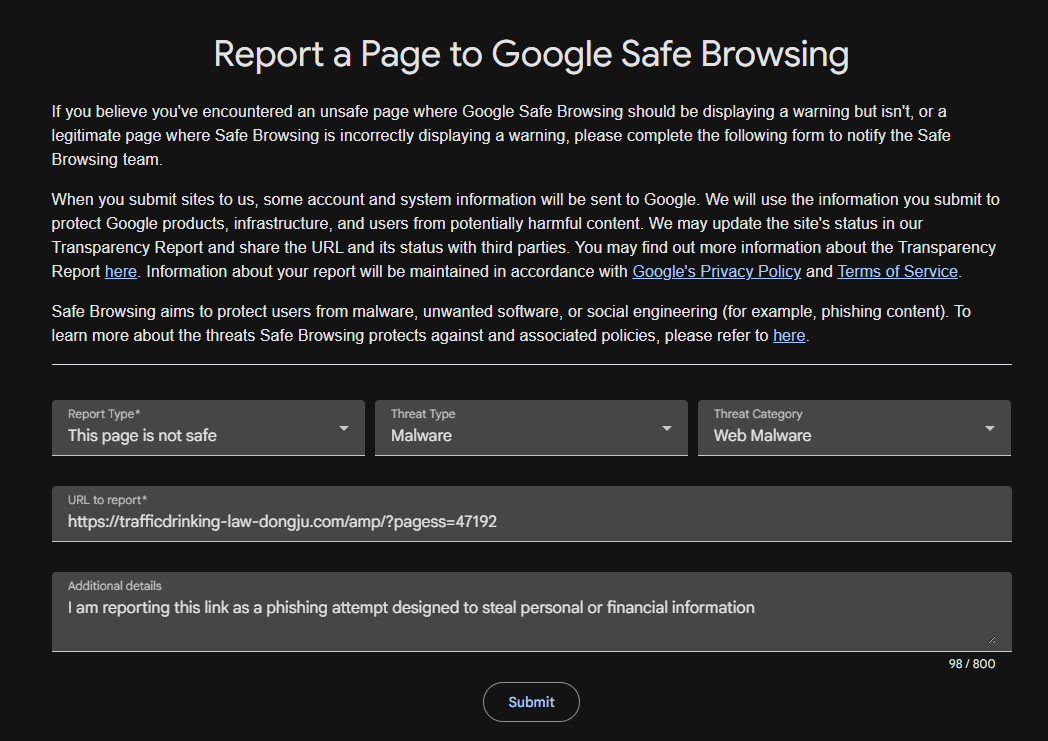
Task: Click the URL to report field
Action: [x=531, y=514]
